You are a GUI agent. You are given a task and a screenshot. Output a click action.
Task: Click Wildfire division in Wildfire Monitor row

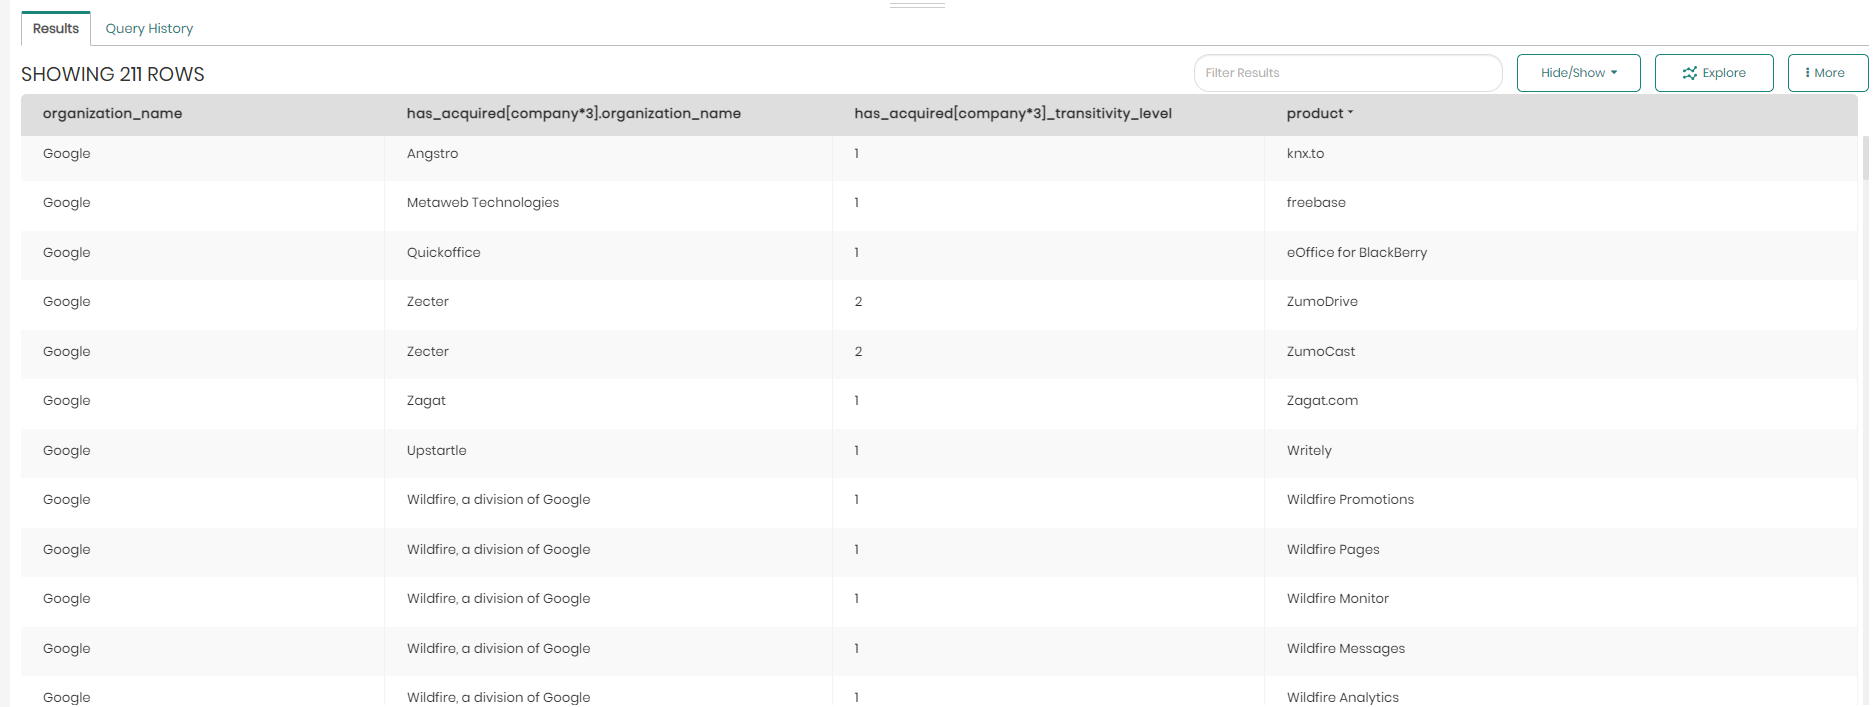[x=498, y=598]
